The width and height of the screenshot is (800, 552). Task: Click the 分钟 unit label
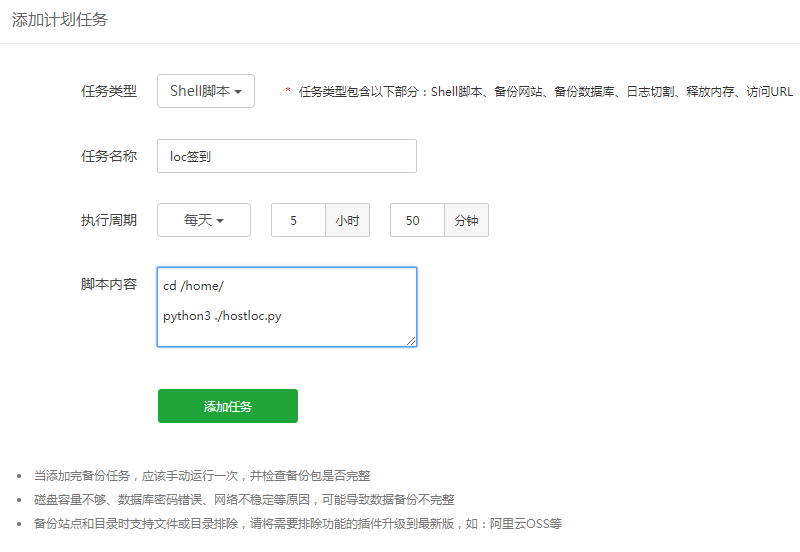click(466, 220)
